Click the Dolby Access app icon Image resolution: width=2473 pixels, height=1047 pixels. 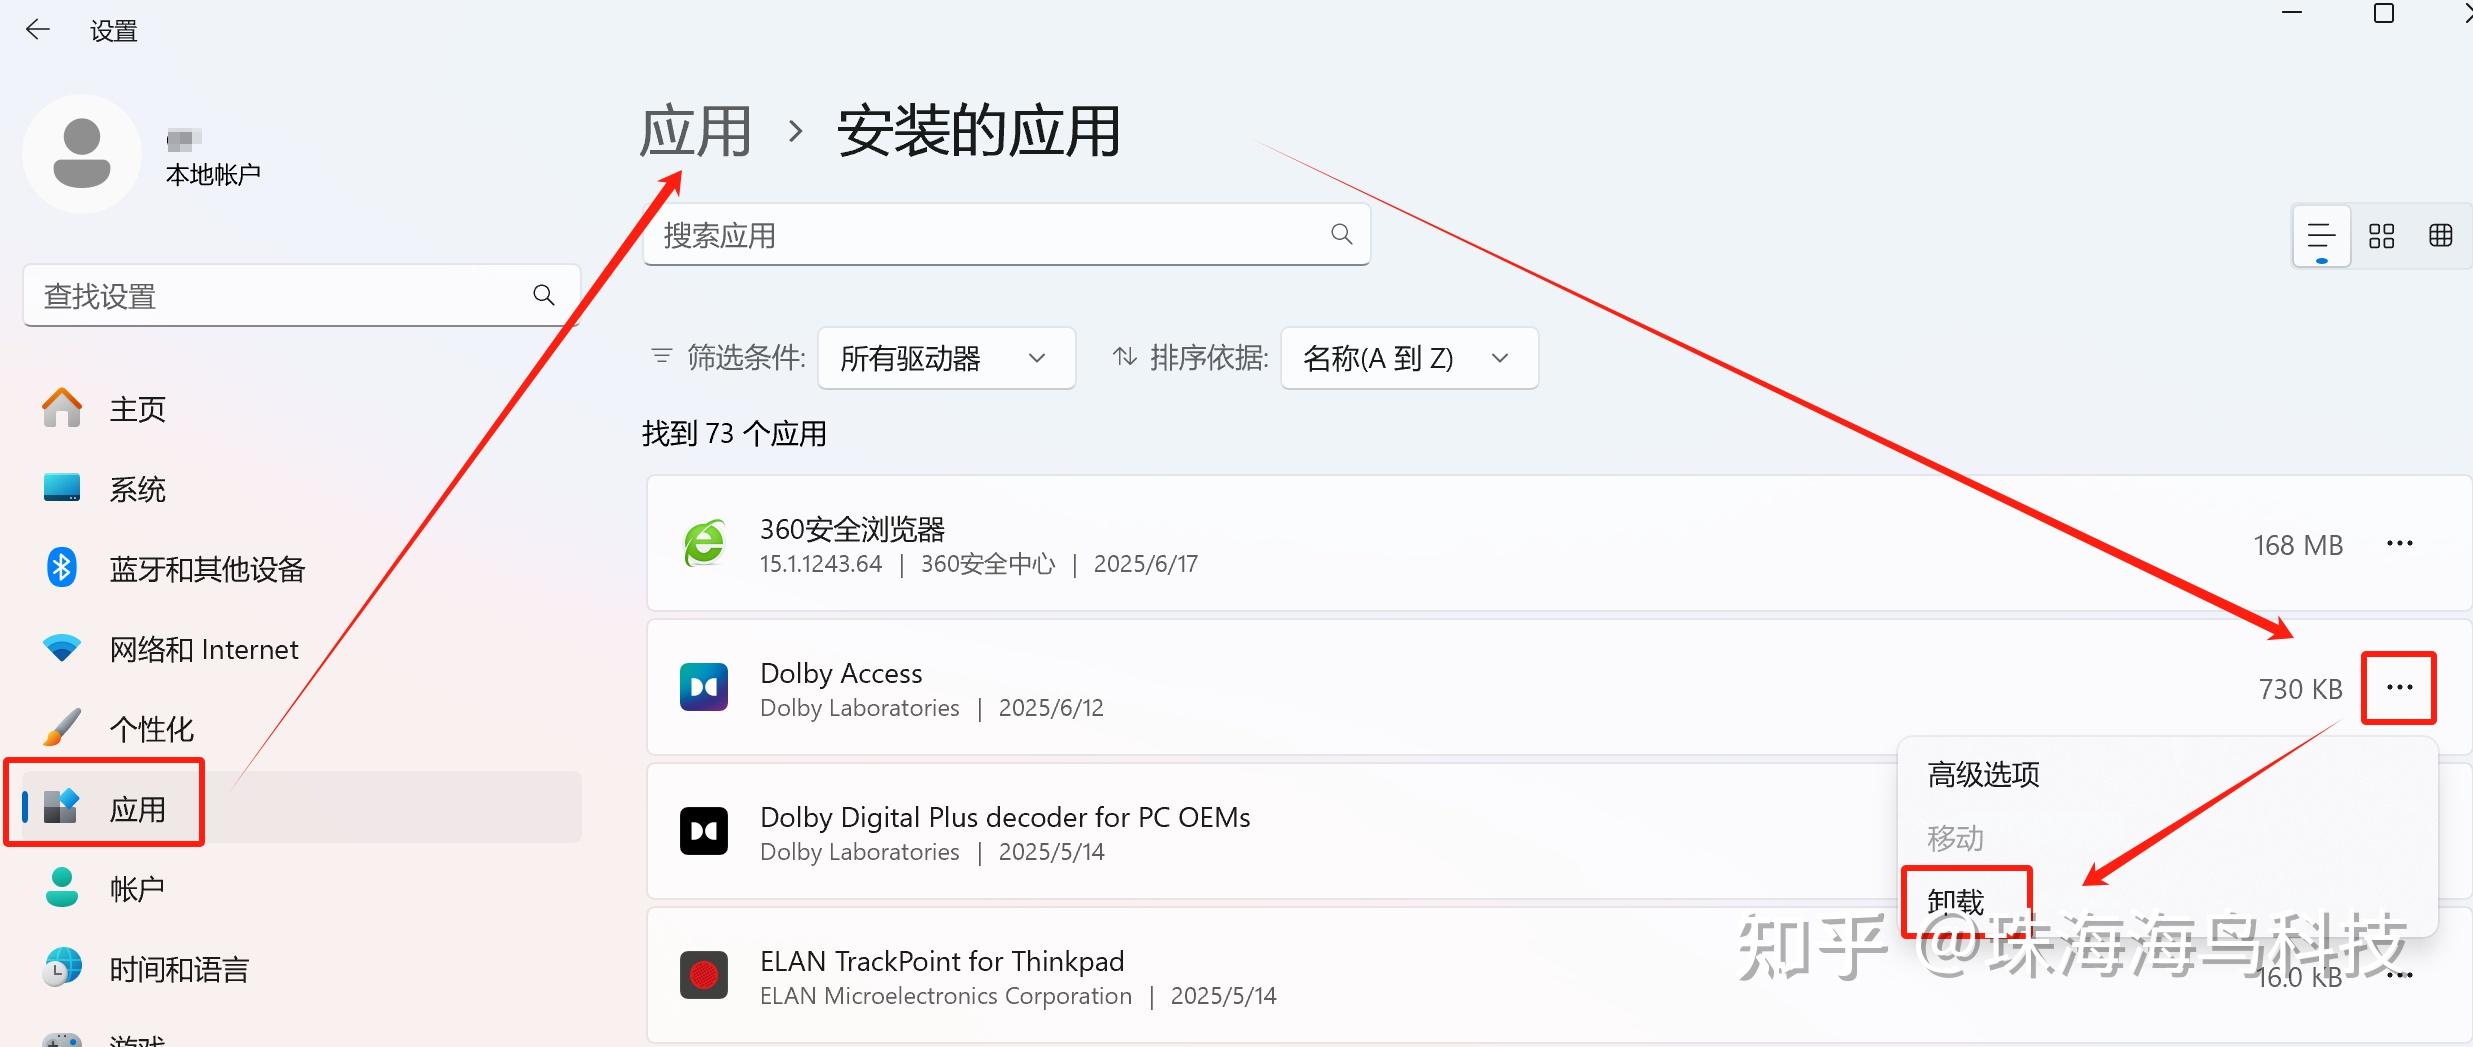pos(704,687)
